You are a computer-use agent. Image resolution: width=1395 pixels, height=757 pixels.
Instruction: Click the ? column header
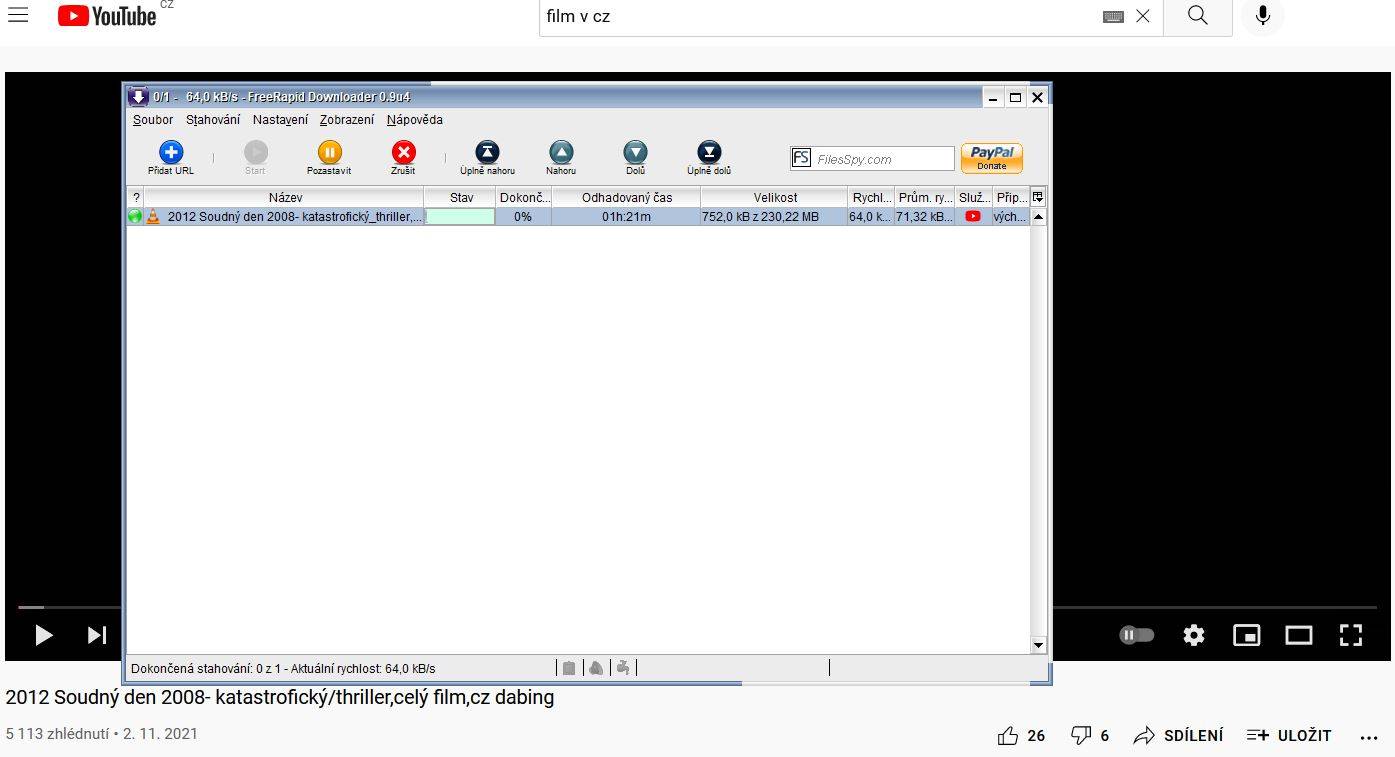136,198
